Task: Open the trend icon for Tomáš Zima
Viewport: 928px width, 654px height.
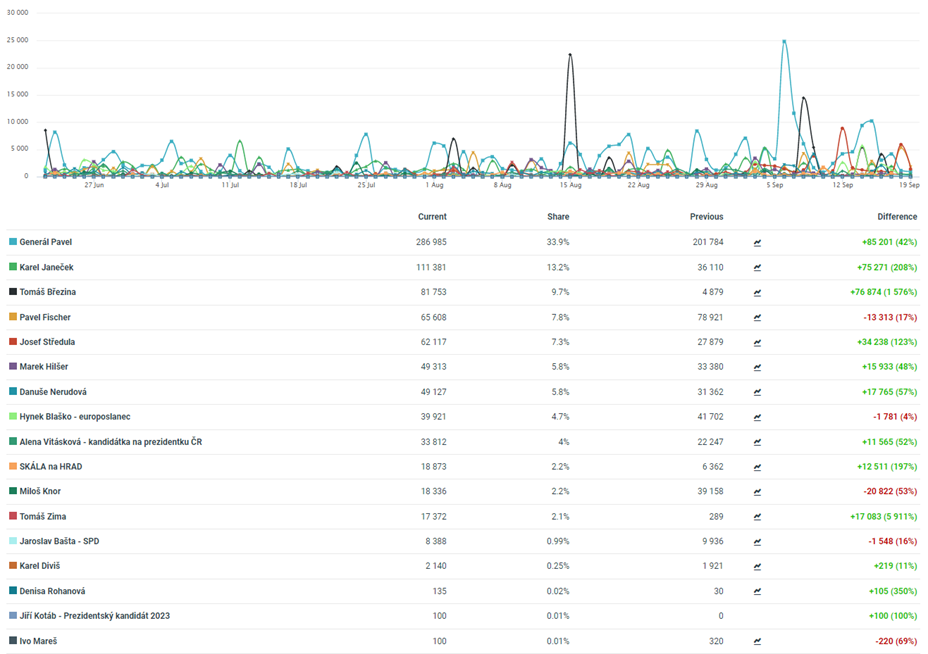Action: [x=757, y=516]
